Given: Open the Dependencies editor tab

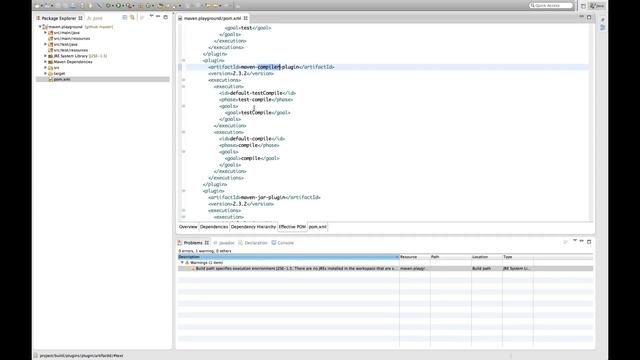Looking at the screenshot, I should [x=214, y=227].
